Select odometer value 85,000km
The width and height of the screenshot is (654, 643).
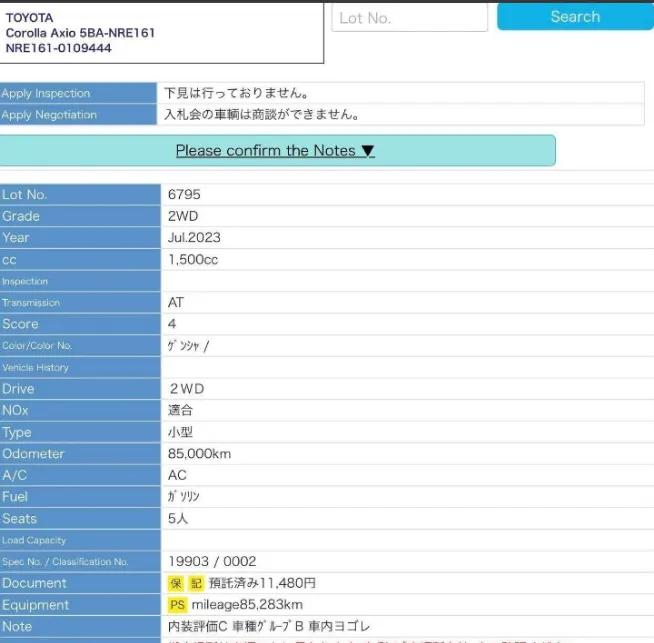[x=199, y=454]
